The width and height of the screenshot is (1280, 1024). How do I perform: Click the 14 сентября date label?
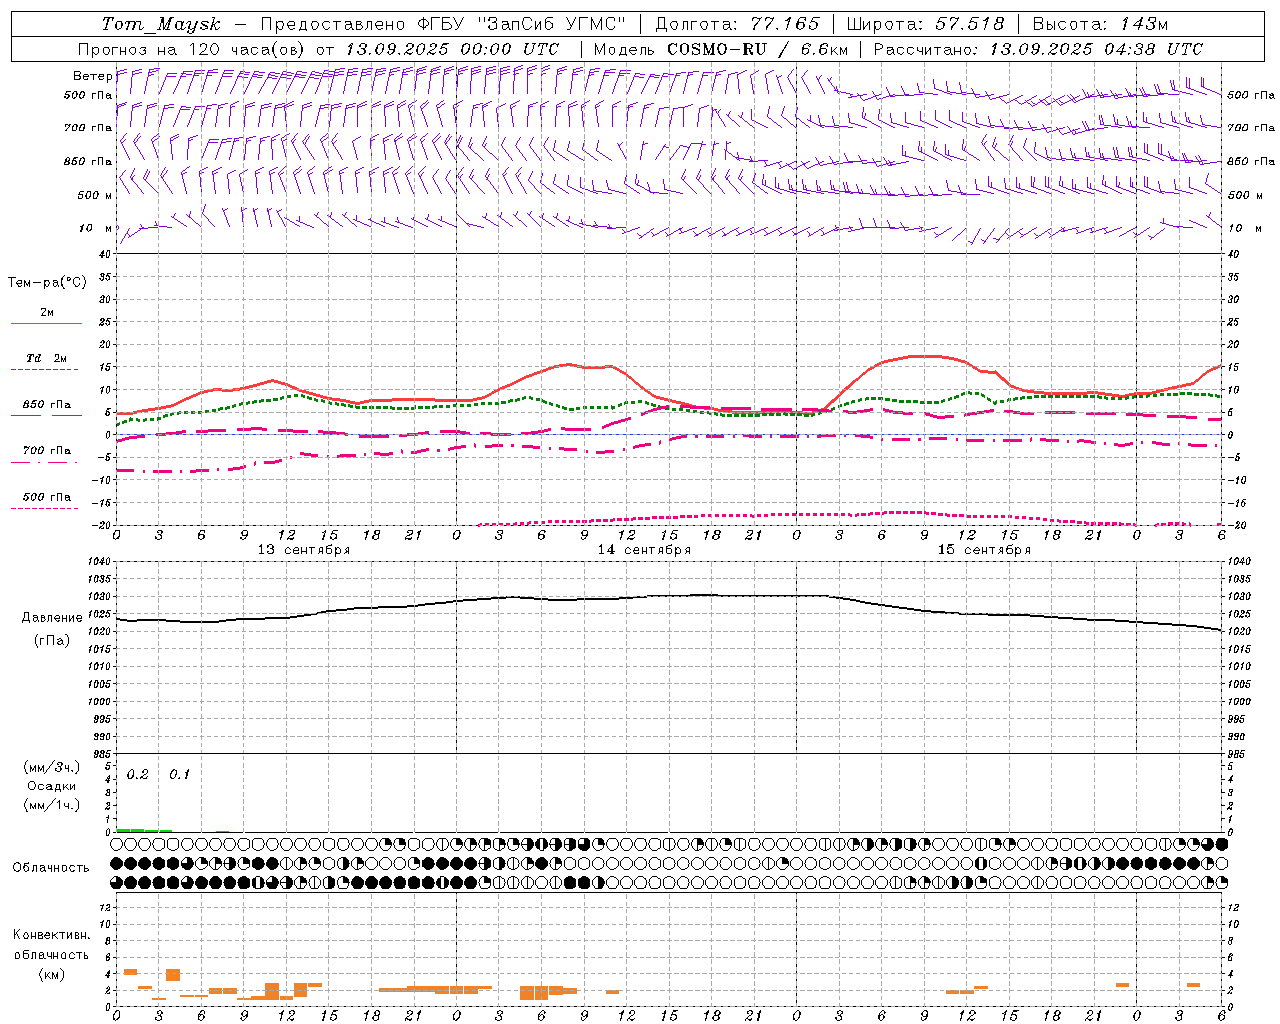644,550
